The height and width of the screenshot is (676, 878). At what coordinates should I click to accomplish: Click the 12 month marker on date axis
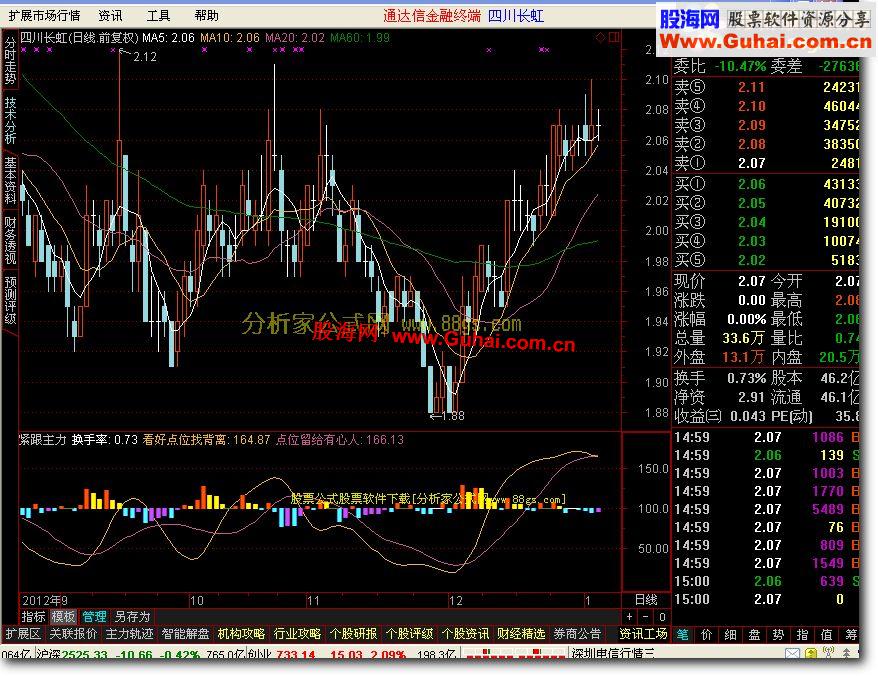[456, 600]
